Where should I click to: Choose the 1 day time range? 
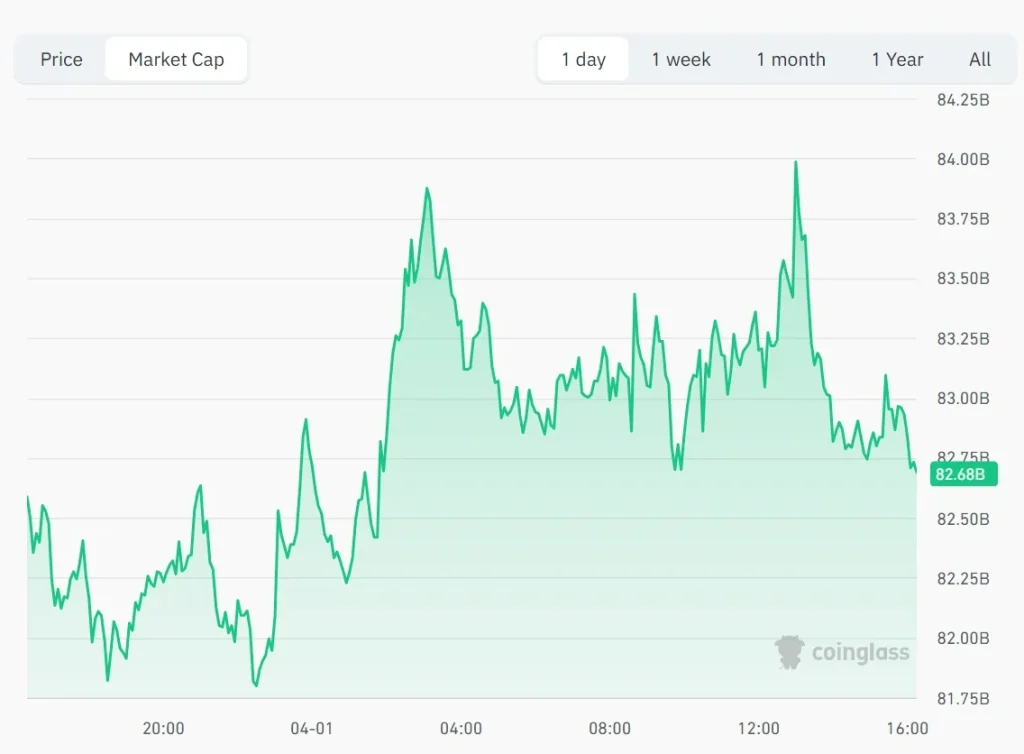pyautogui.click(x=583, y=60)
